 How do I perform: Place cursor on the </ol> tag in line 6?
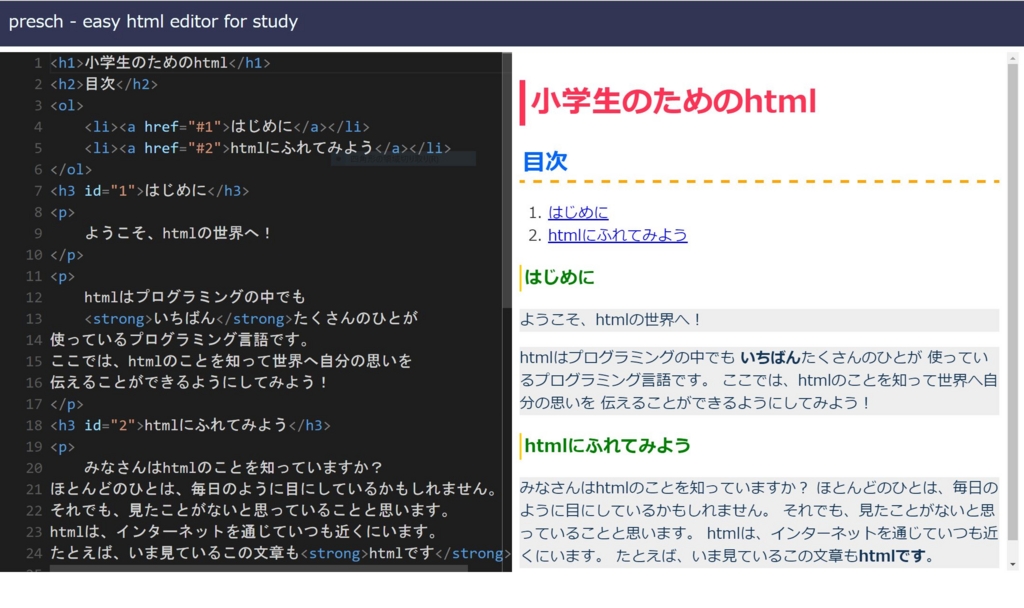click(x=71, y=170)
